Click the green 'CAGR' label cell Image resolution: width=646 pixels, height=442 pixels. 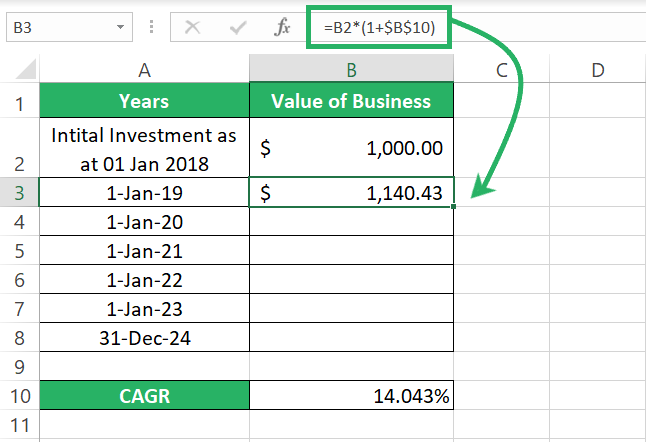click(x=144, y=395)
